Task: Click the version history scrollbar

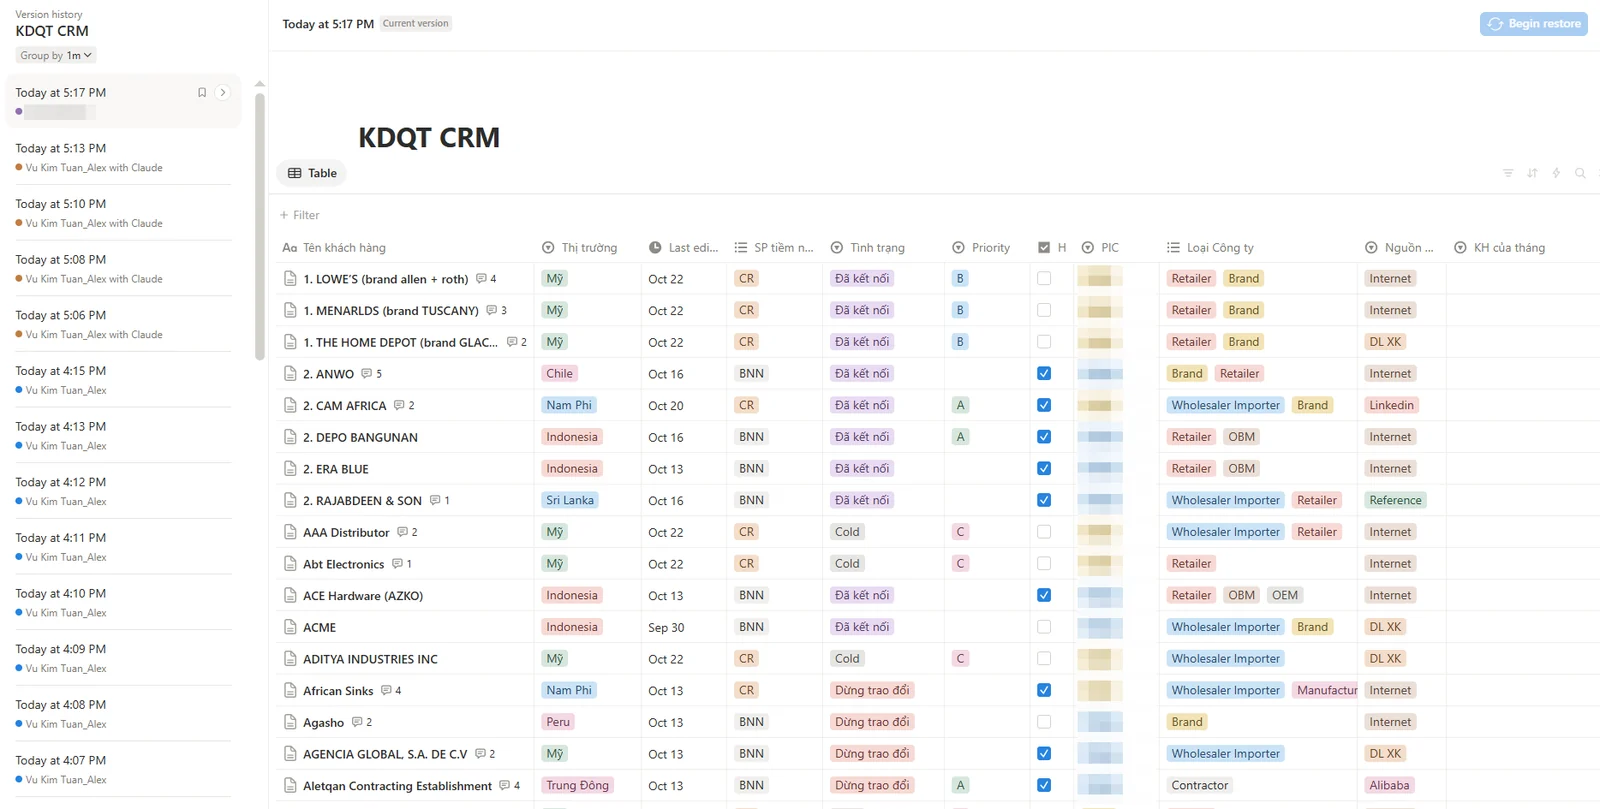Action: 260,225
